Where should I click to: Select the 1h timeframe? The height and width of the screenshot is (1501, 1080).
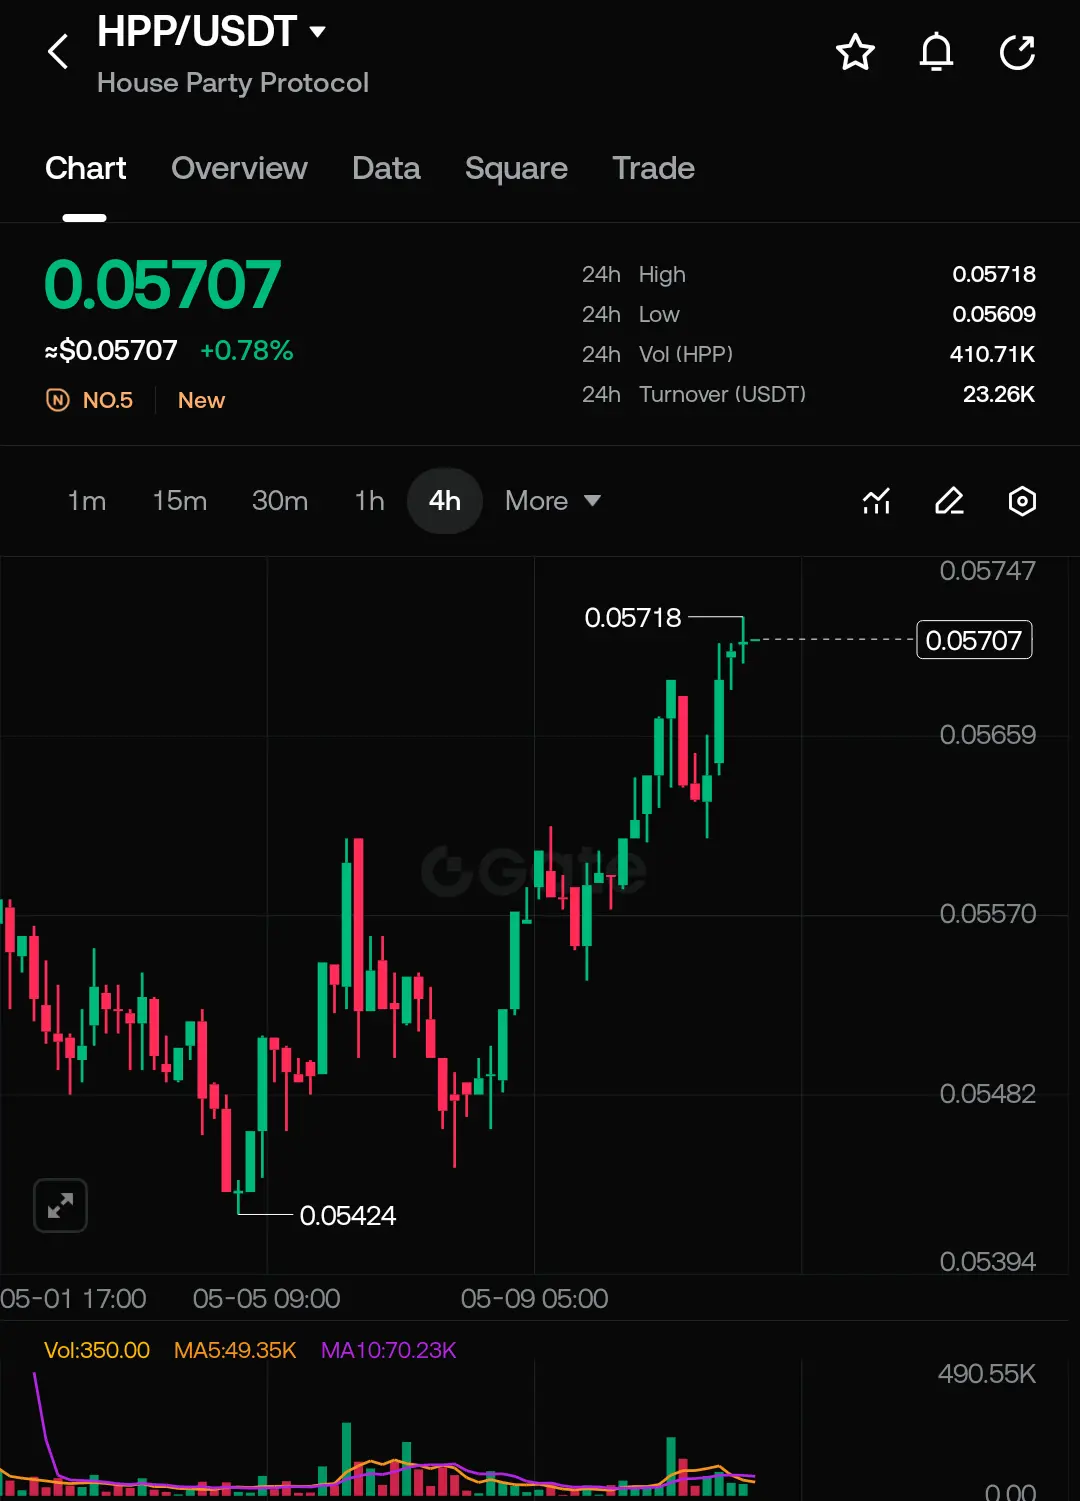pos(369,501)
